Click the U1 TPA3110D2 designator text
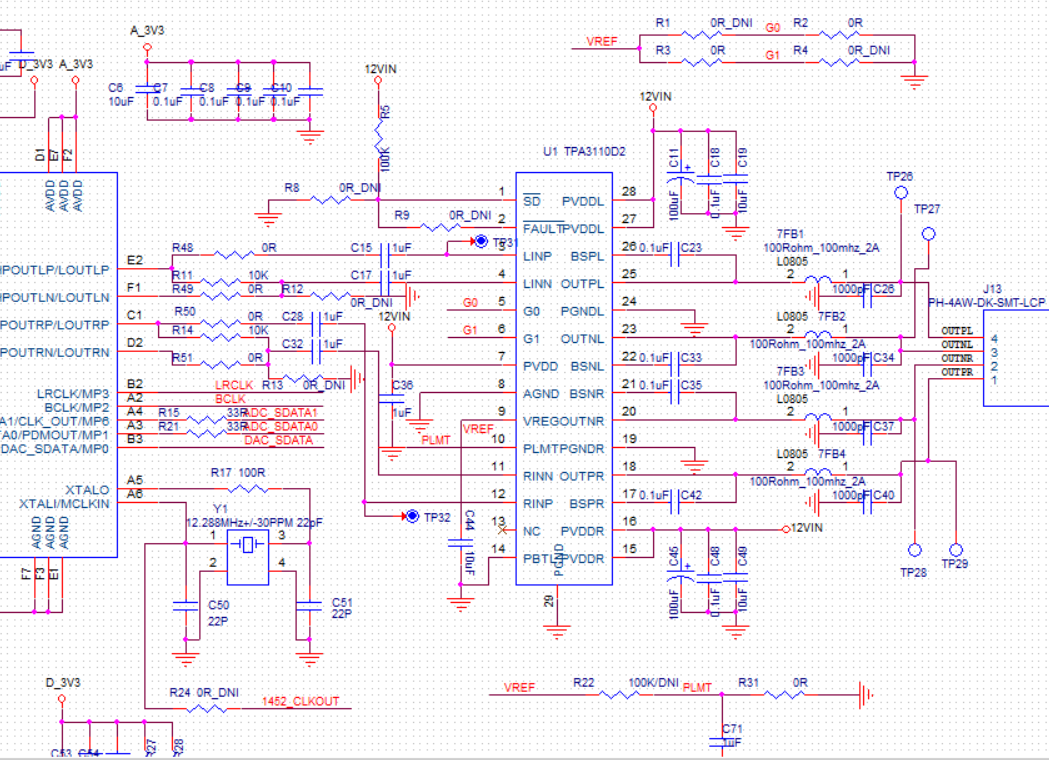The width and height of the screenshot is (1049, 760). click(584, 152)
